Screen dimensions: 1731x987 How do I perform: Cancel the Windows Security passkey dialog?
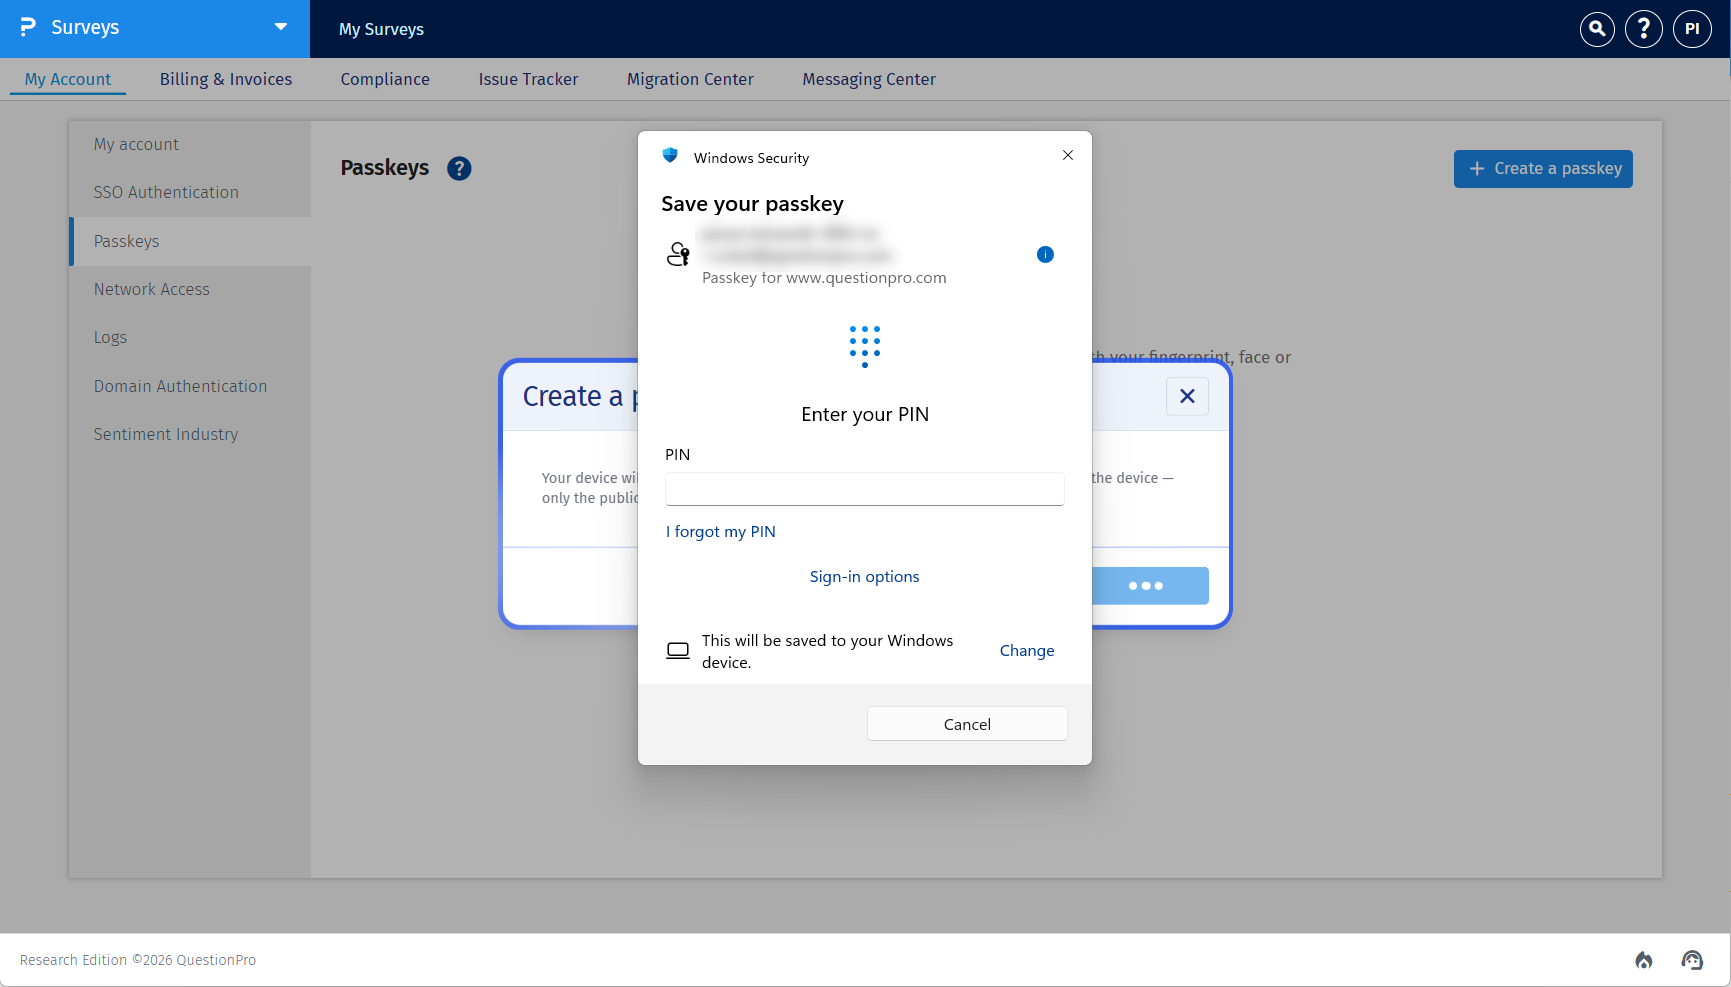click(967, 724)
